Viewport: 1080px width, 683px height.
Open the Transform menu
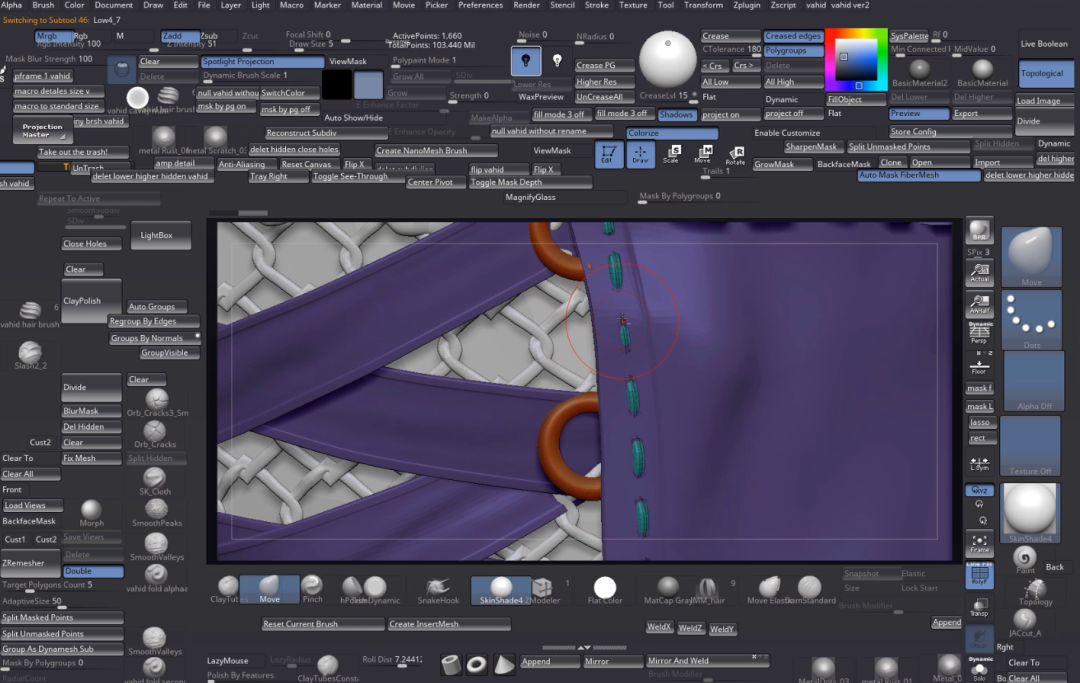point(703,5)
